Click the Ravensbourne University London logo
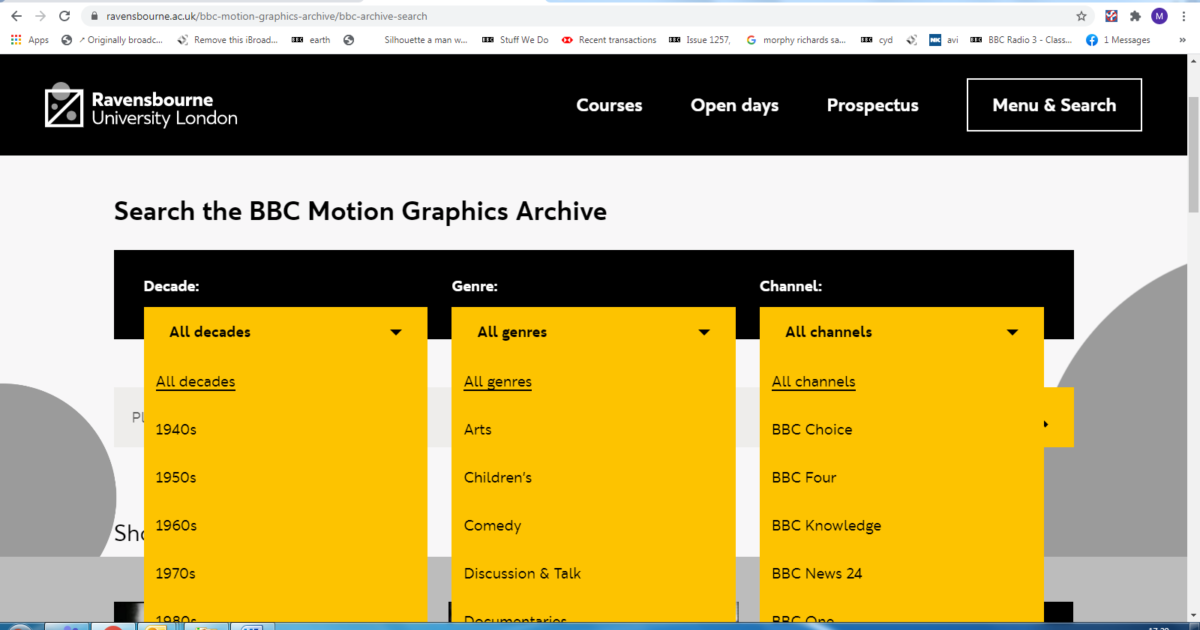 click(140, 105)
